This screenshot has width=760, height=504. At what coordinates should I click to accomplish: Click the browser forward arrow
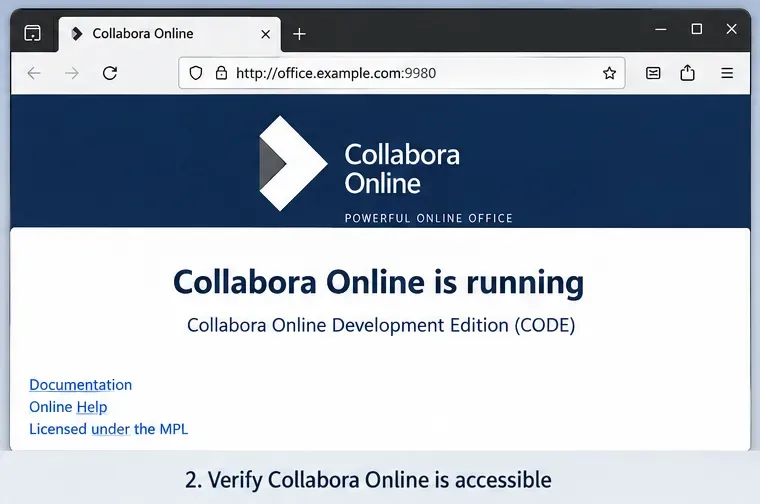[72, 73]
